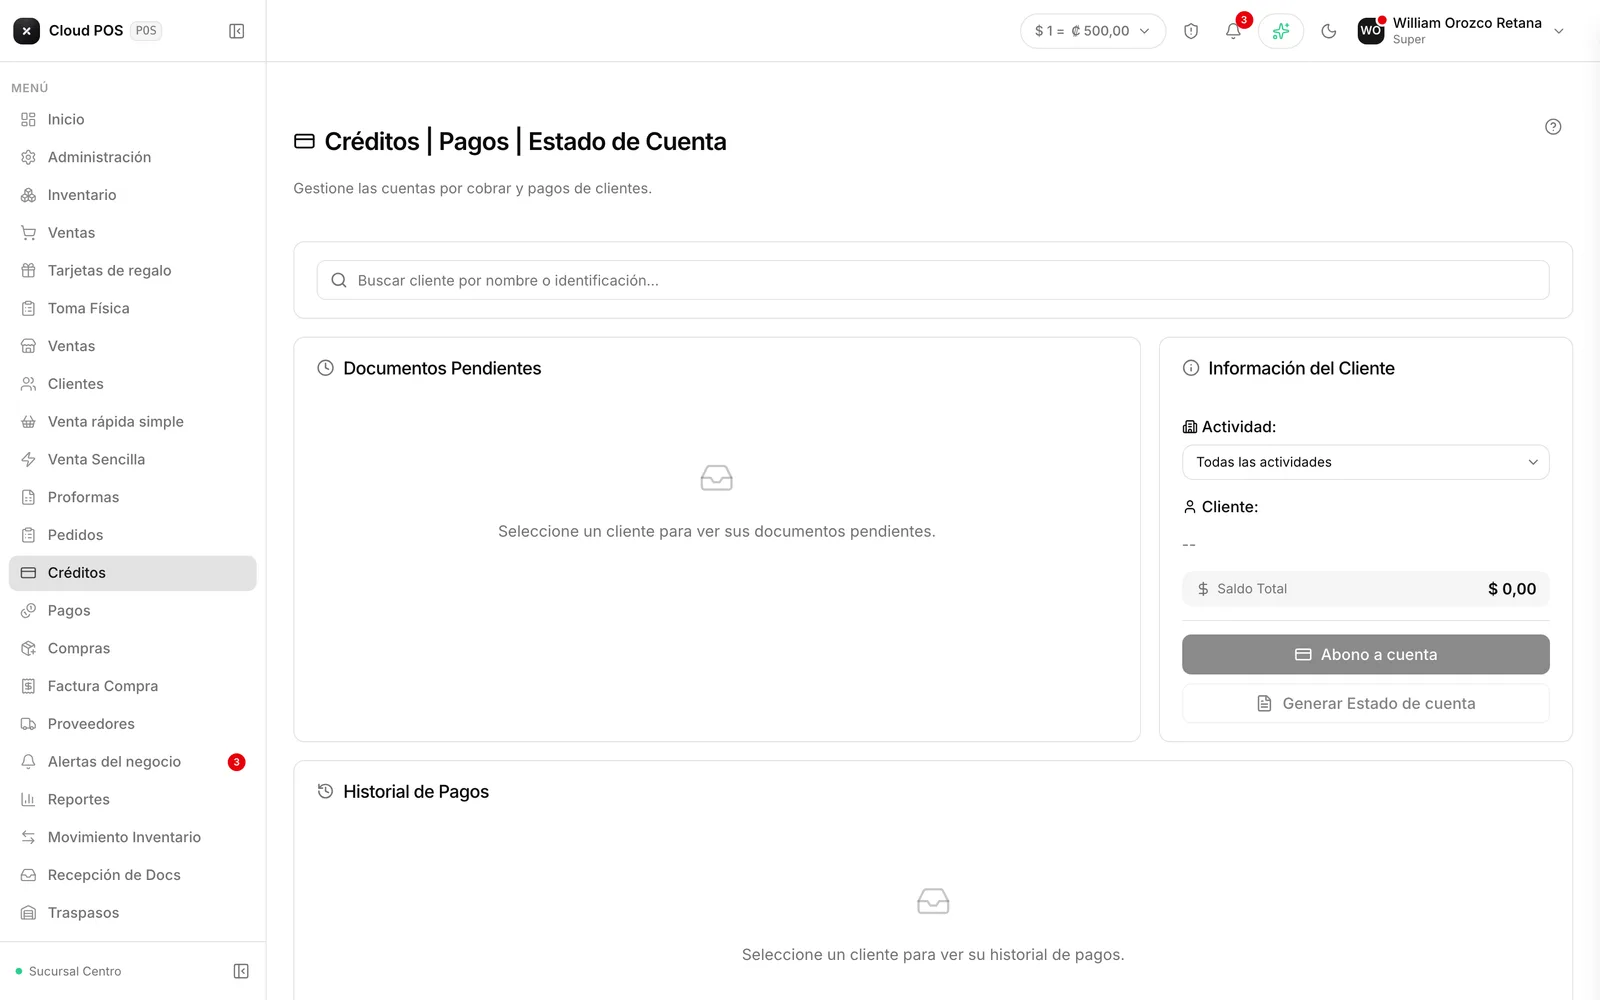
Task: Toggle dark mode with moon icon
Action: pyautogui.click(x=1329, y=31)
